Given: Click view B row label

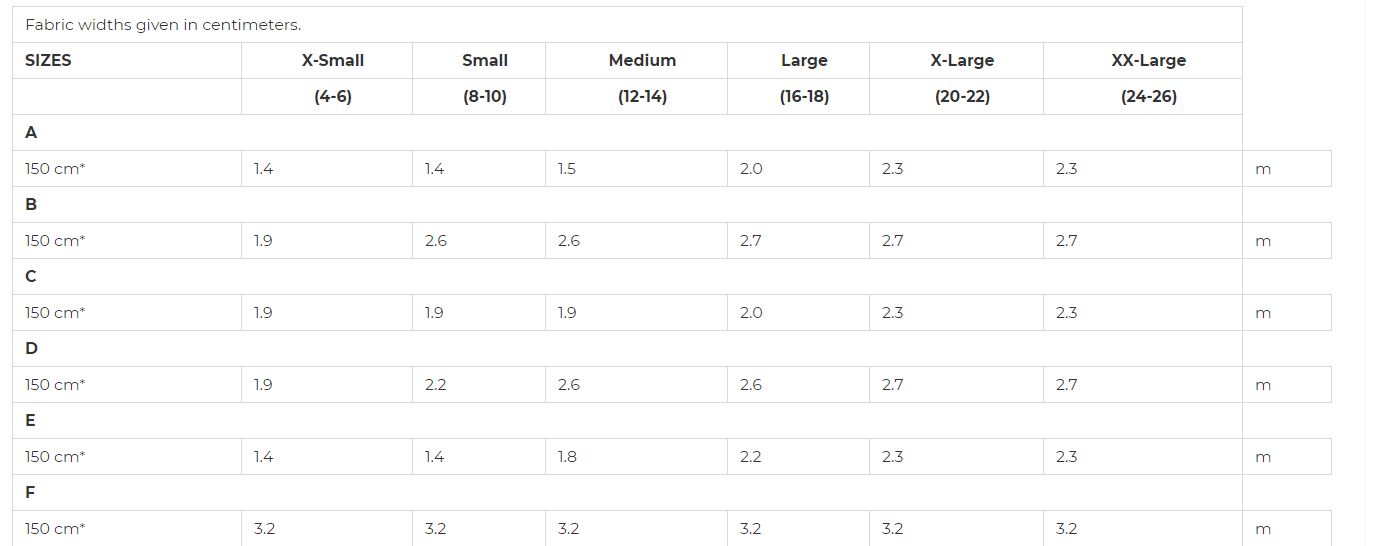Looking at the screenshot, I should pos(31,204).
